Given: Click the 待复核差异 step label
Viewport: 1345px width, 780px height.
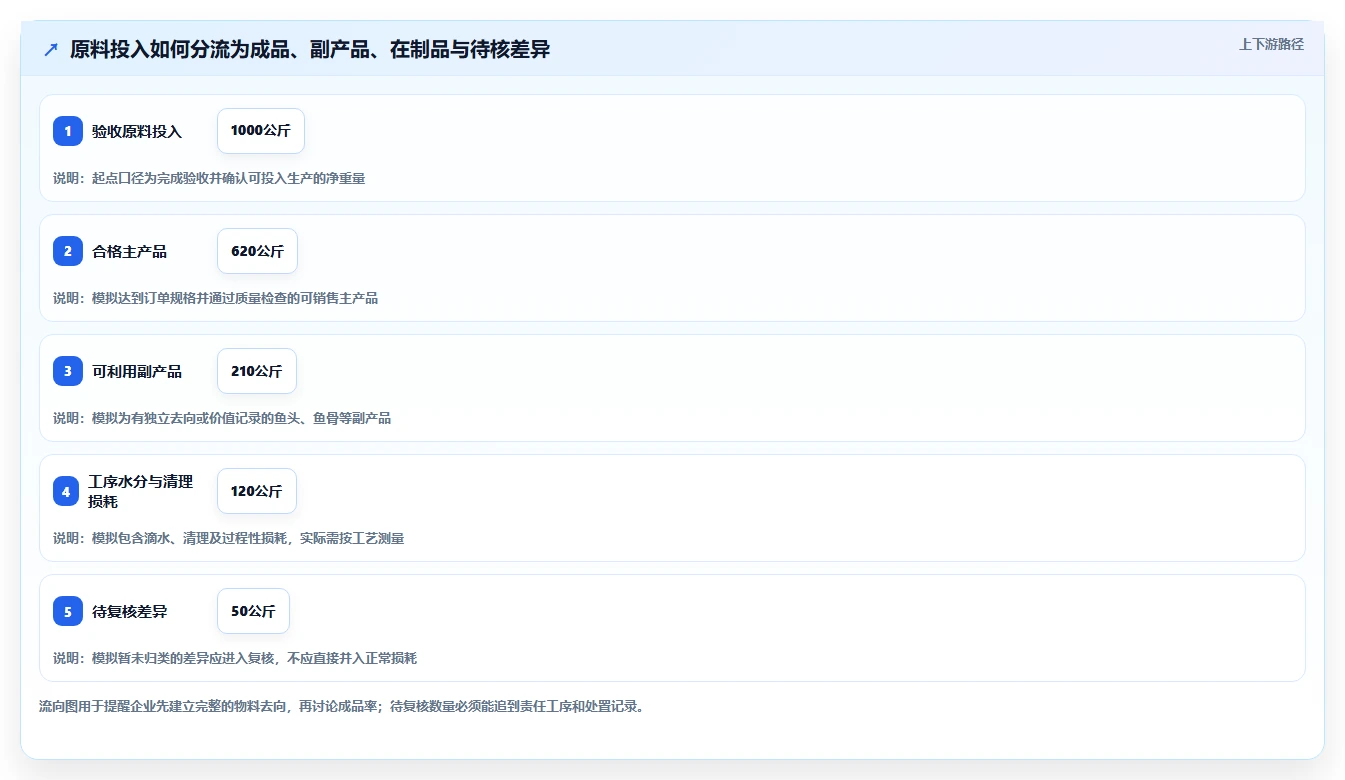Looking at the screenshot, I should (x=130, y=611).
